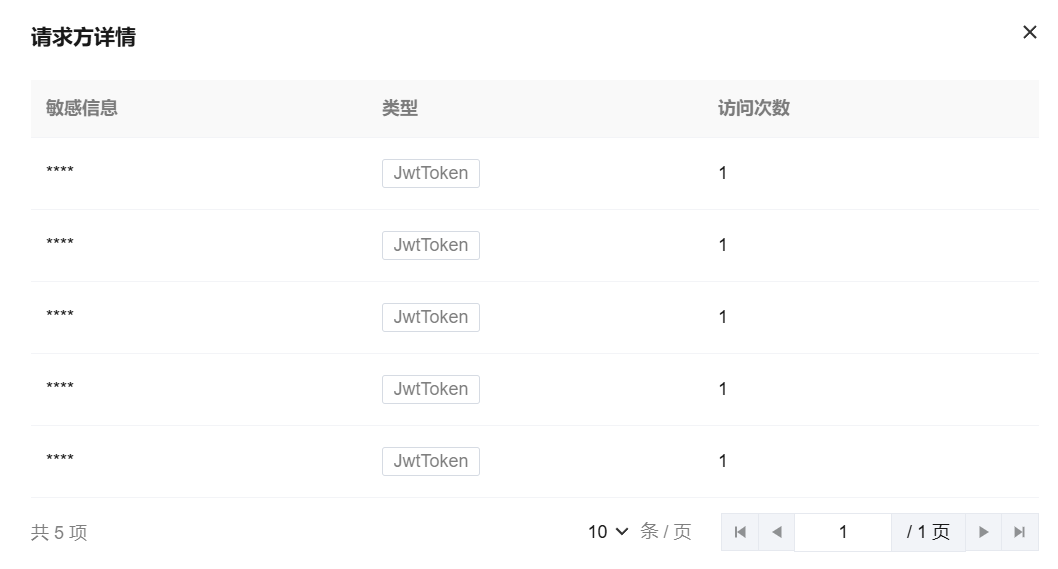Image resolution: width=1058 pixels, height=569 pixels.
Task: Click the 敏感信息 column header
Action: [x=82, y=108]
